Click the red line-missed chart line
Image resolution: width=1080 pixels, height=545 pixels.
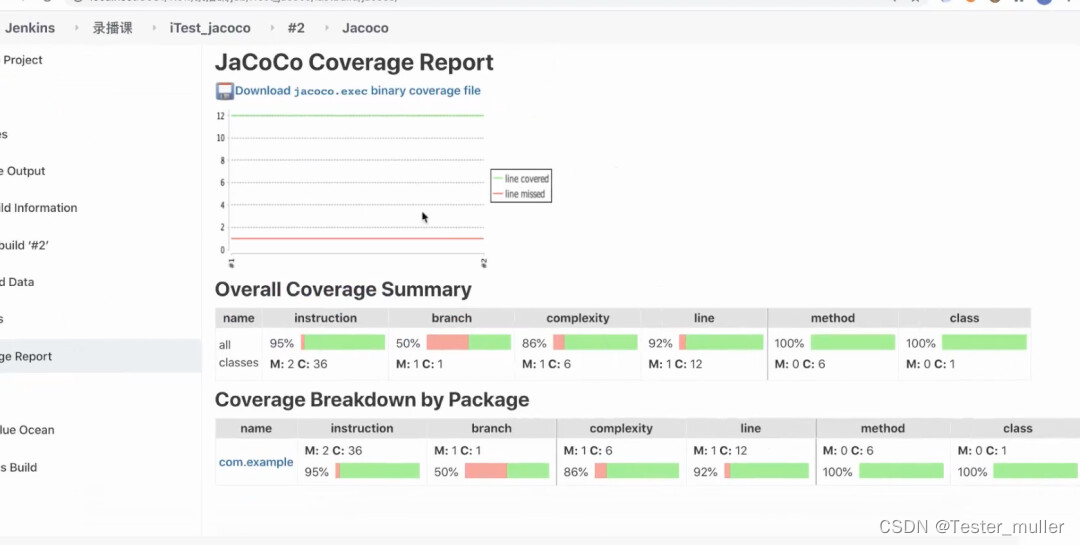(357, 238)
